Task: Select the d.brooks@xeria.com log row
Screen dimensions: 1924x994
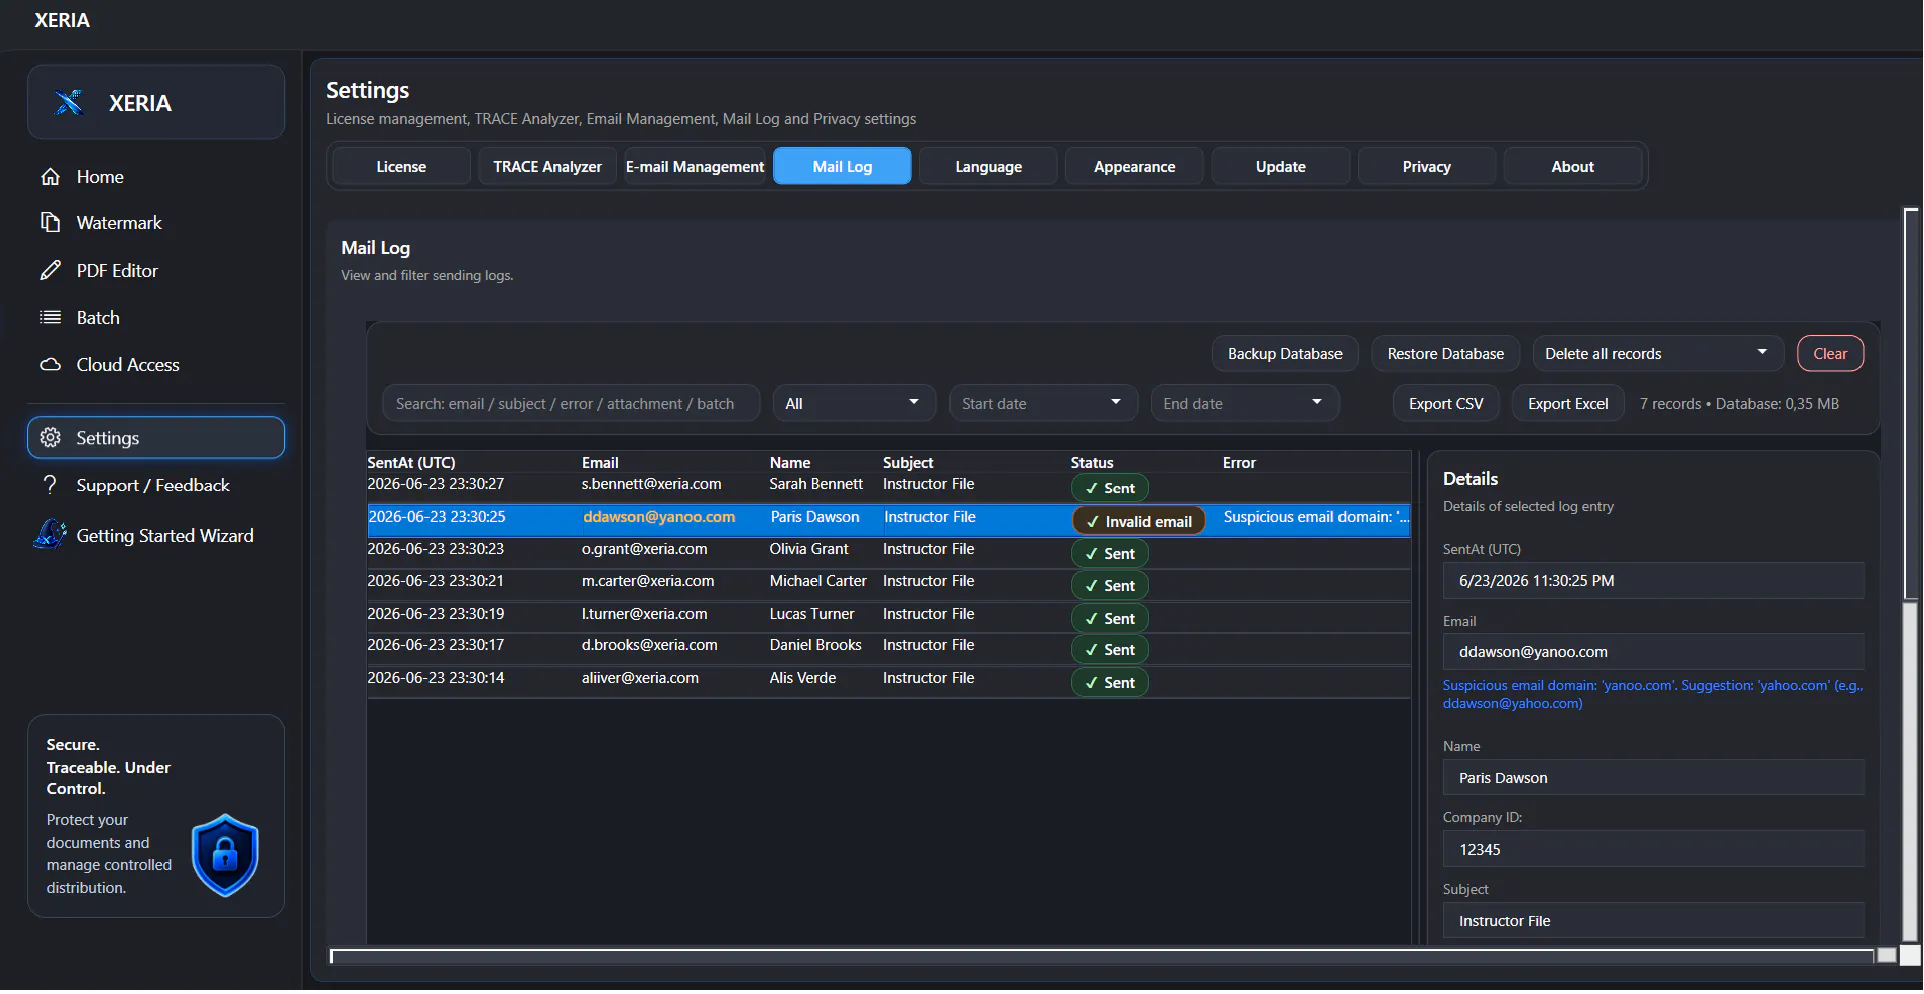Action: pos(888,648)
